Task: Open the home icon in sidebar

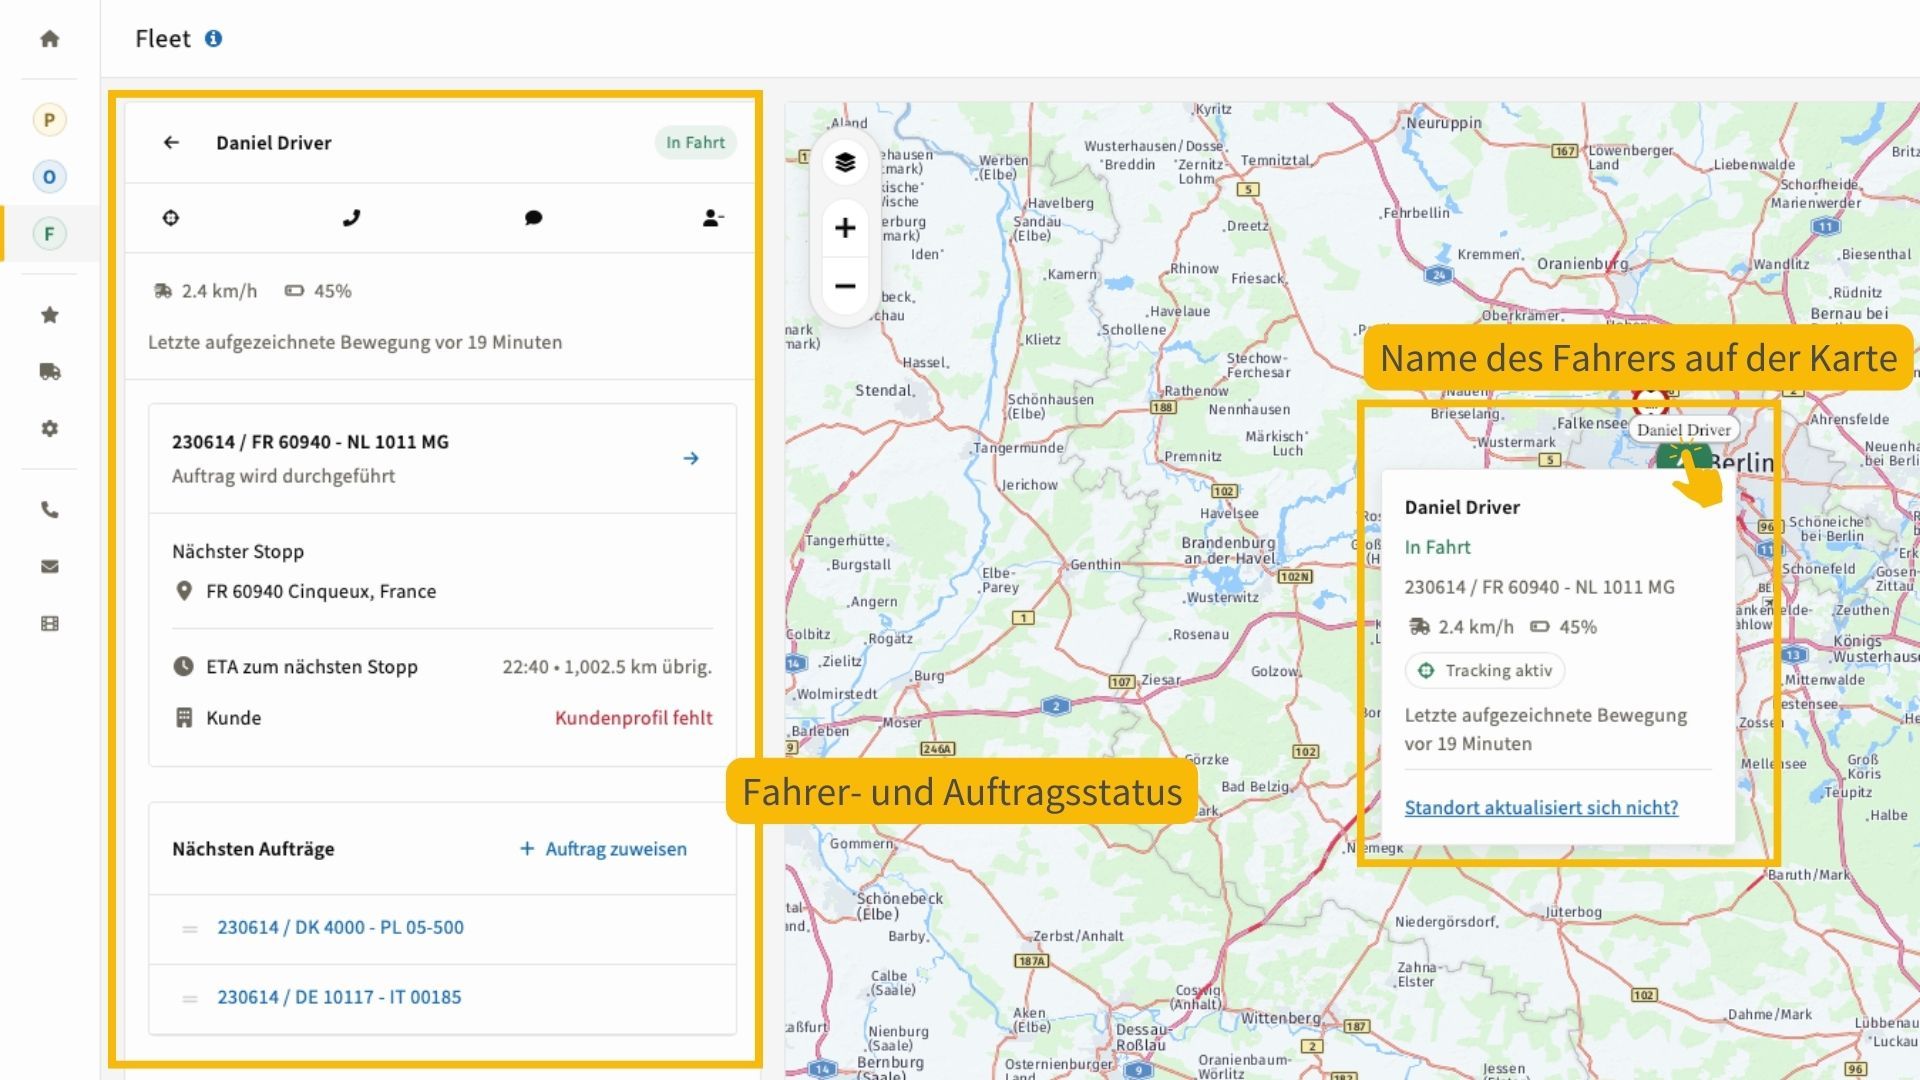Action: [49, 39]
